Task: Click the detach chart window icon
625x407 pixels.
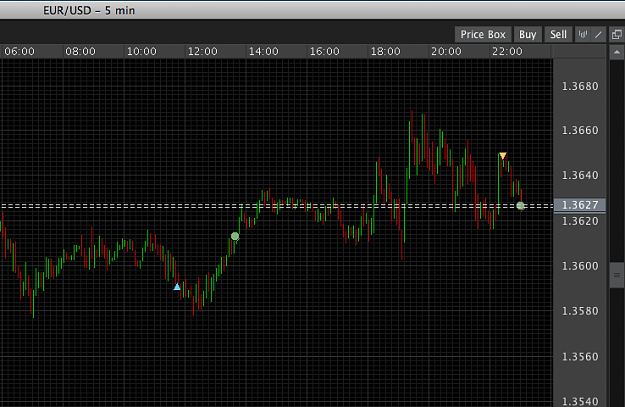Action: coord(616,35)
